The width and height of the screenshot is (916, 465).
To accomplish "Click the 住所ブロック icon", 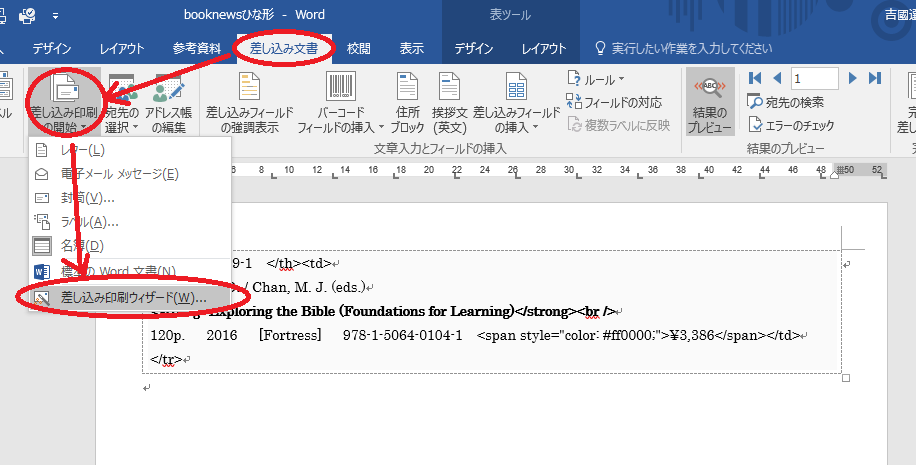I will pos(407,105).
